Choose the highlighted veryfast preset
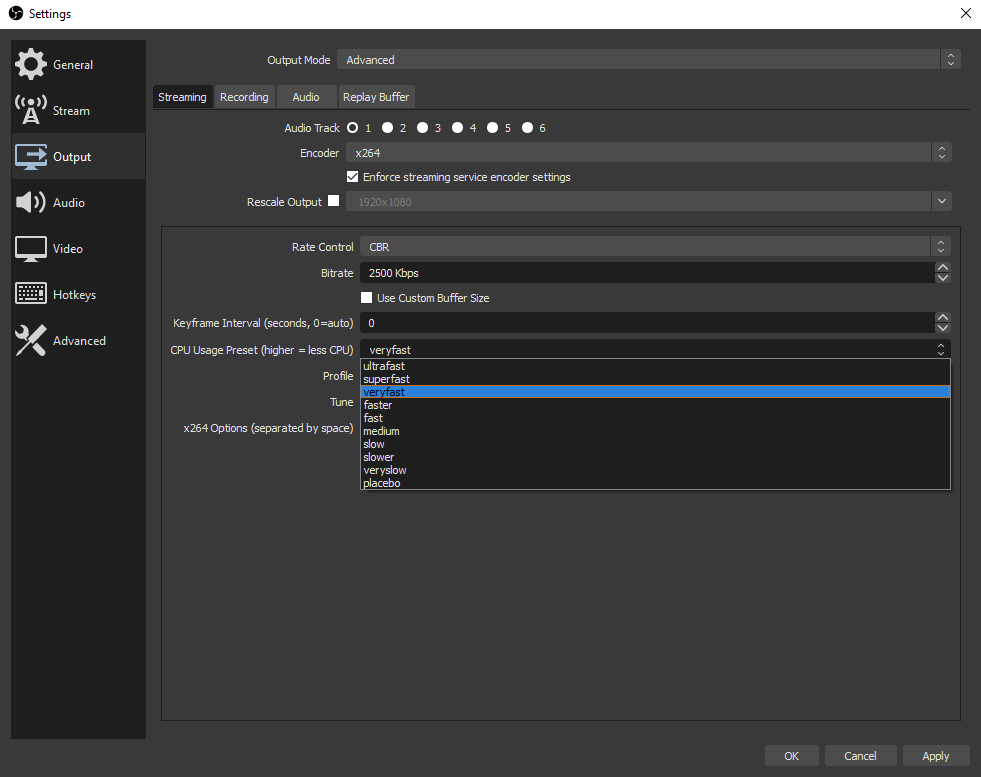Image resolution: width=981 pixels, height=777 pixels. pyautogui.click(x=655, y=392)
